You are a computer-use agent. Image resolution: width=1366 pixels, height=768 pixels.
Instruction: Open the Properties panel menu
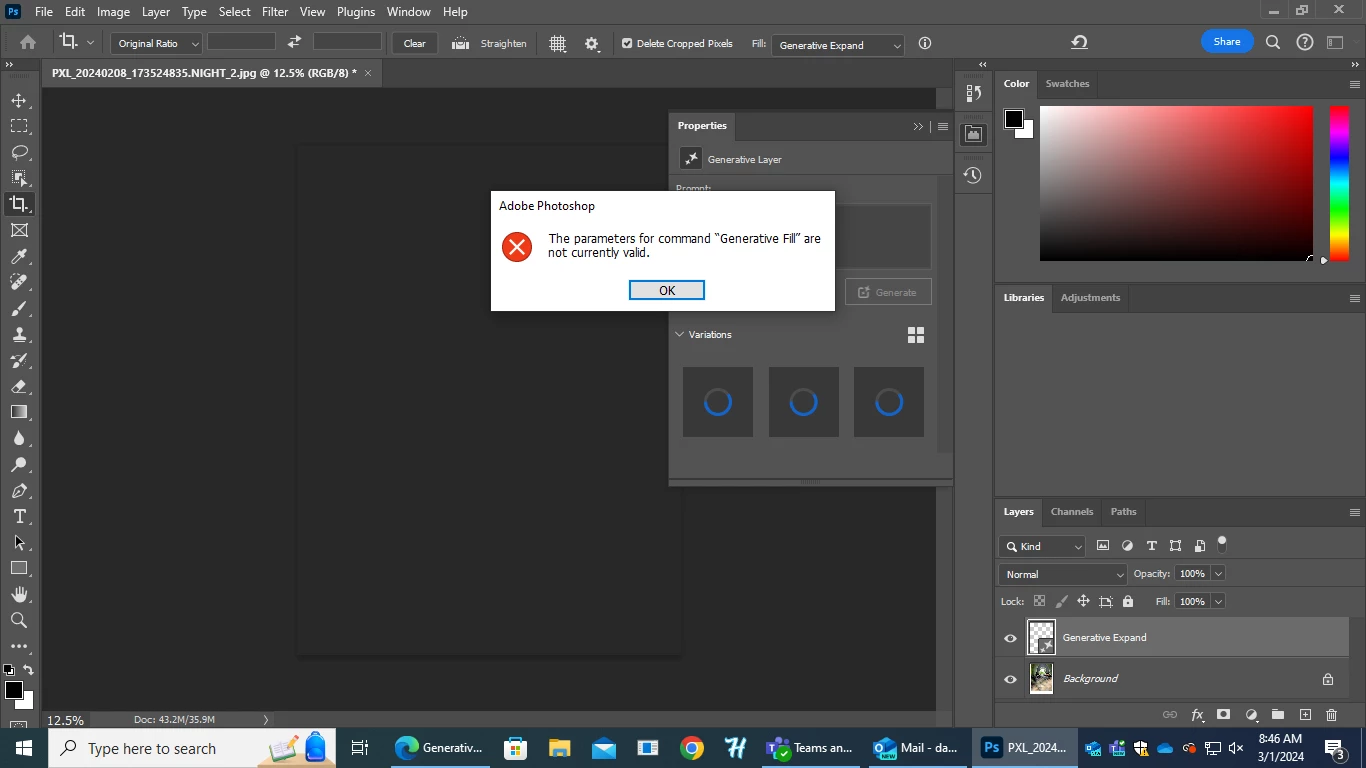coord(943,126)
